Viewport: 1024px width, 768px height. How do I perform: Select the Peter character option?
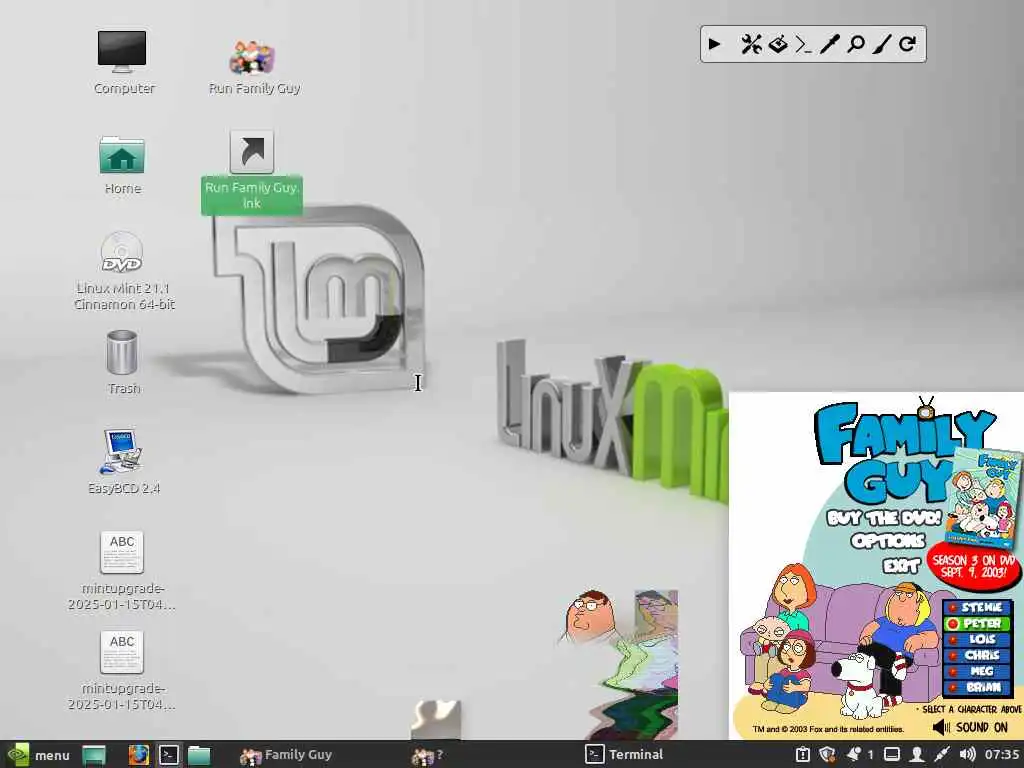point(978,623)
